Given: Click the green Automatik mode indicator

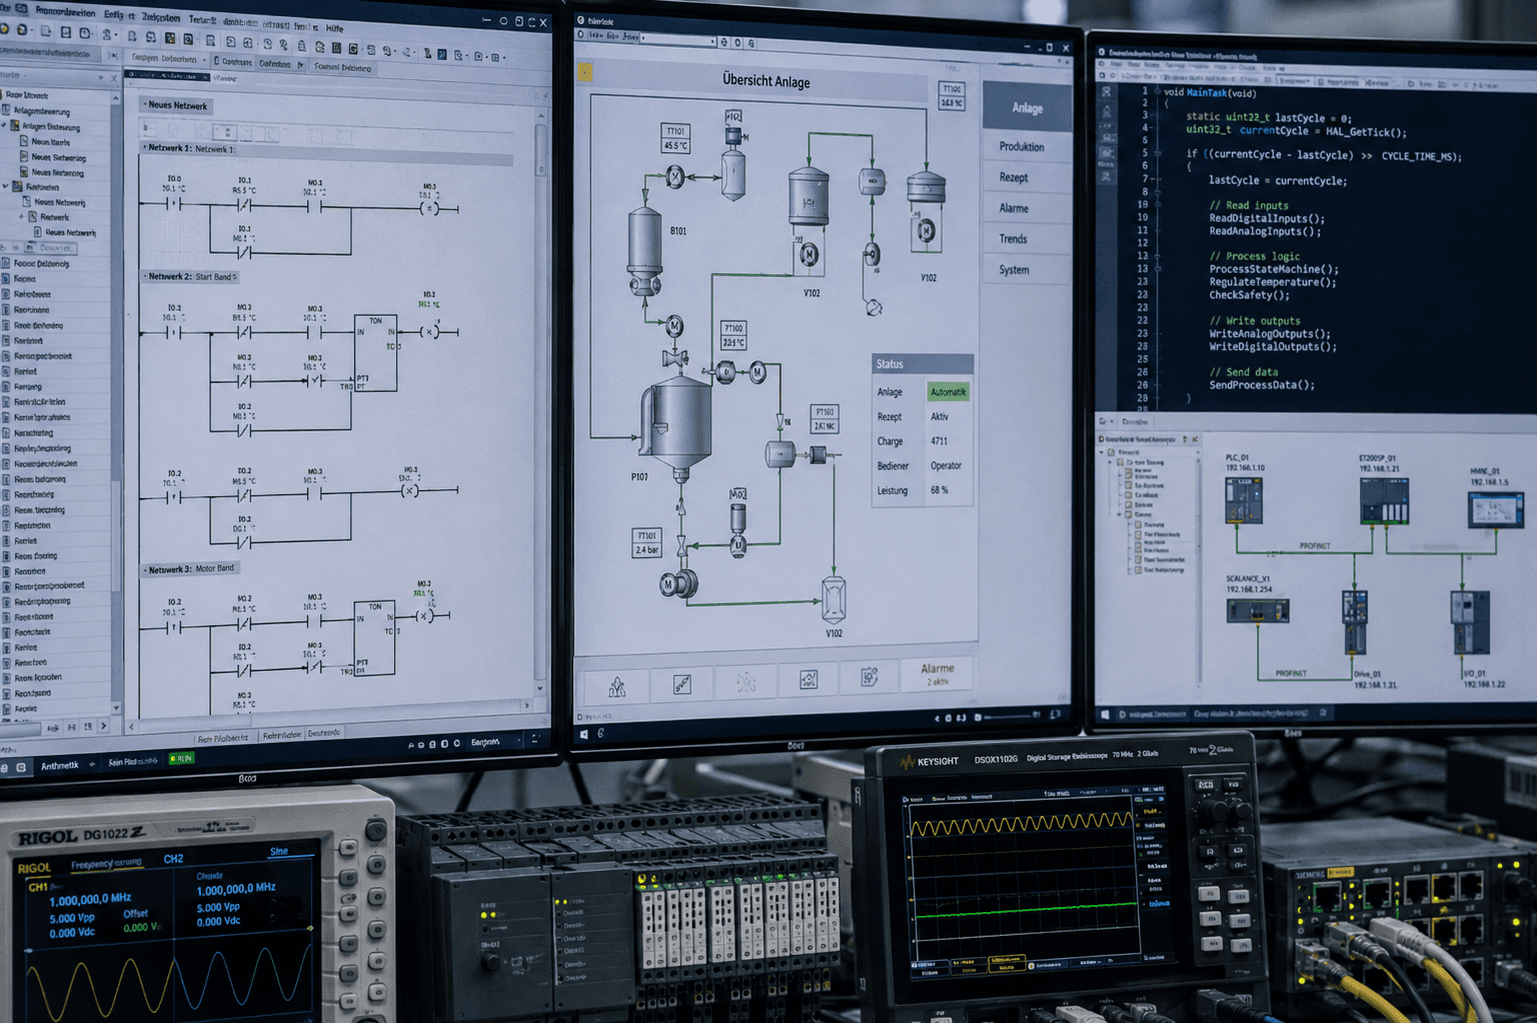Looking at the screenshot, I should [948, 392].
